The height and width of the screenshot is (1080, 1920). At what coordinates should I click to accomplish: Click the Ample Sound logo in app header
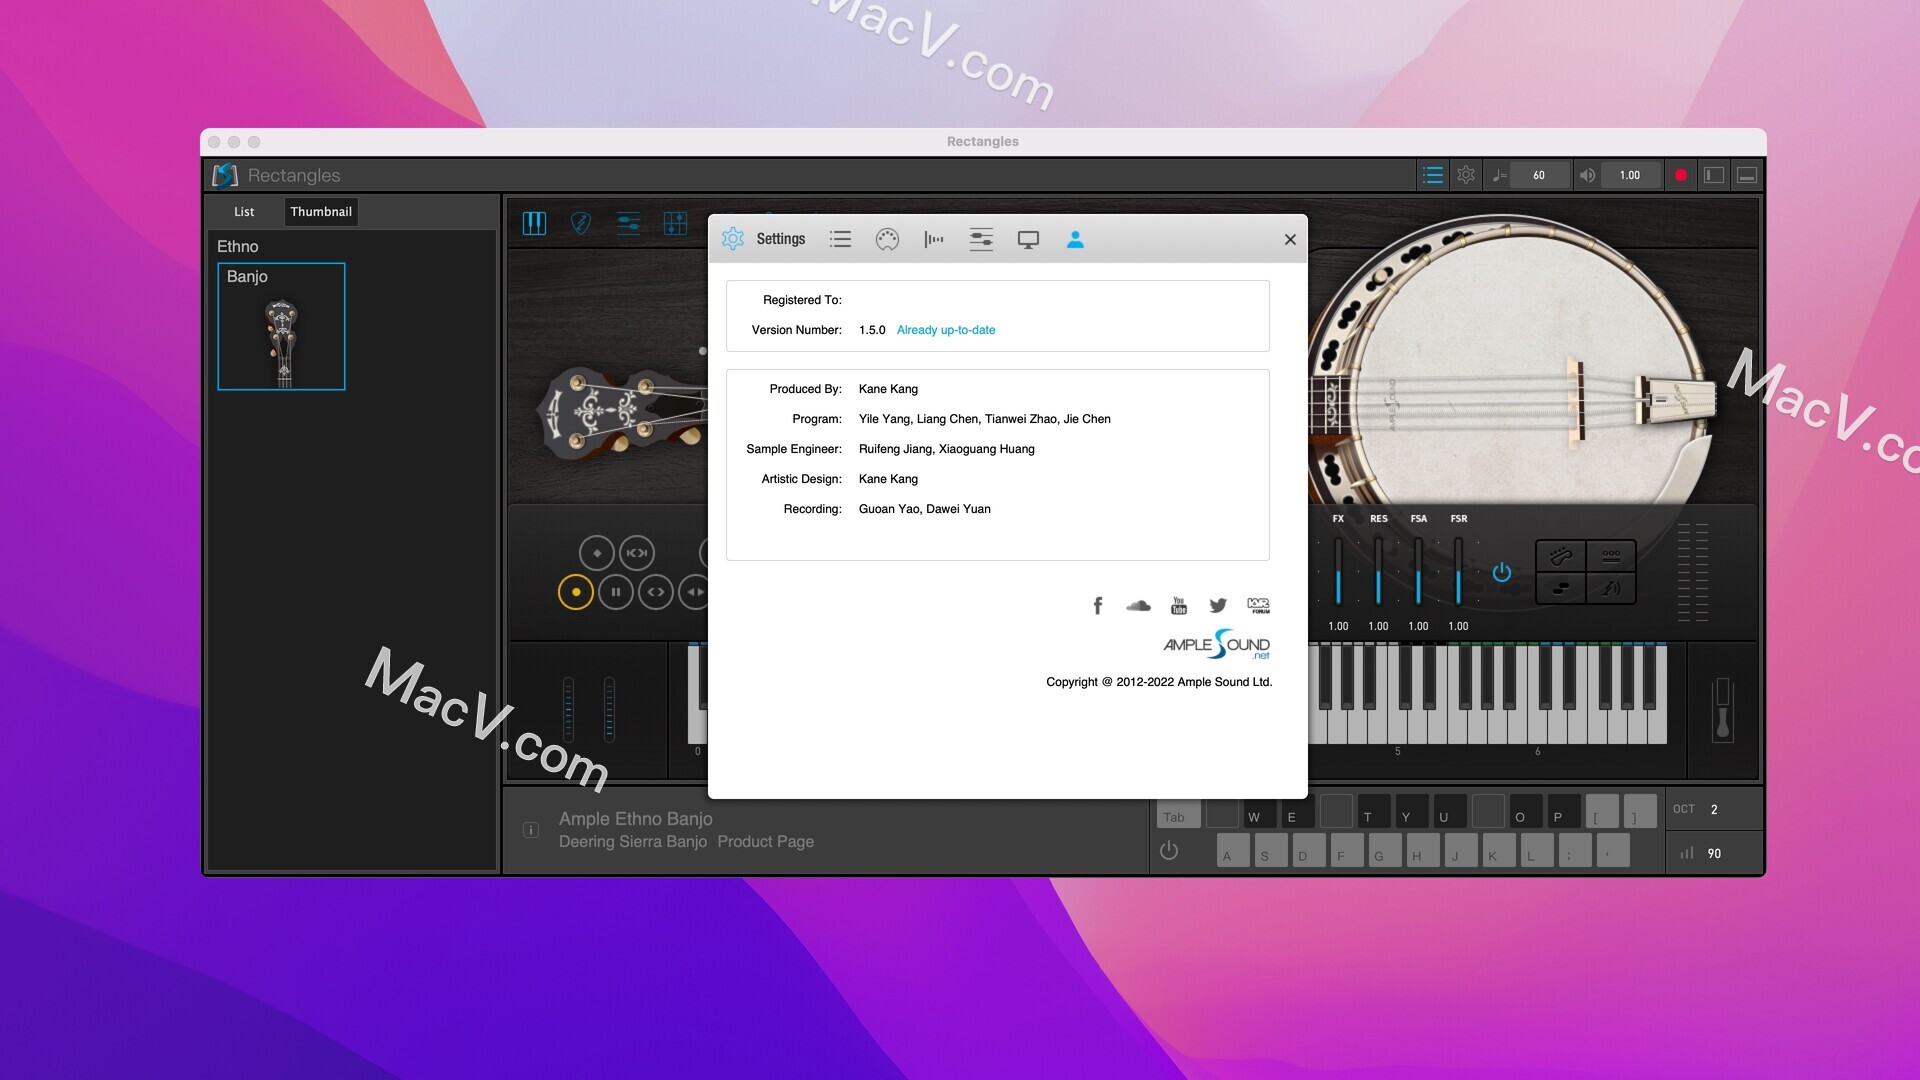pyautogui.click(x=225, y=175)
